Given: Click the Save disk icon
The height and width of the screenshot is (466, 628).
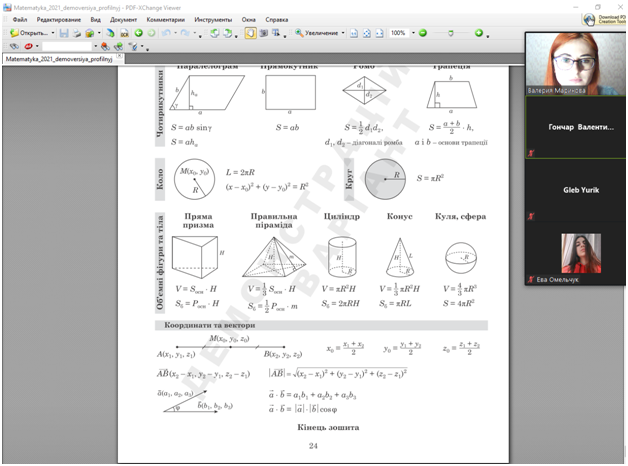Looking at the screenshot, I should click(64, 33).
